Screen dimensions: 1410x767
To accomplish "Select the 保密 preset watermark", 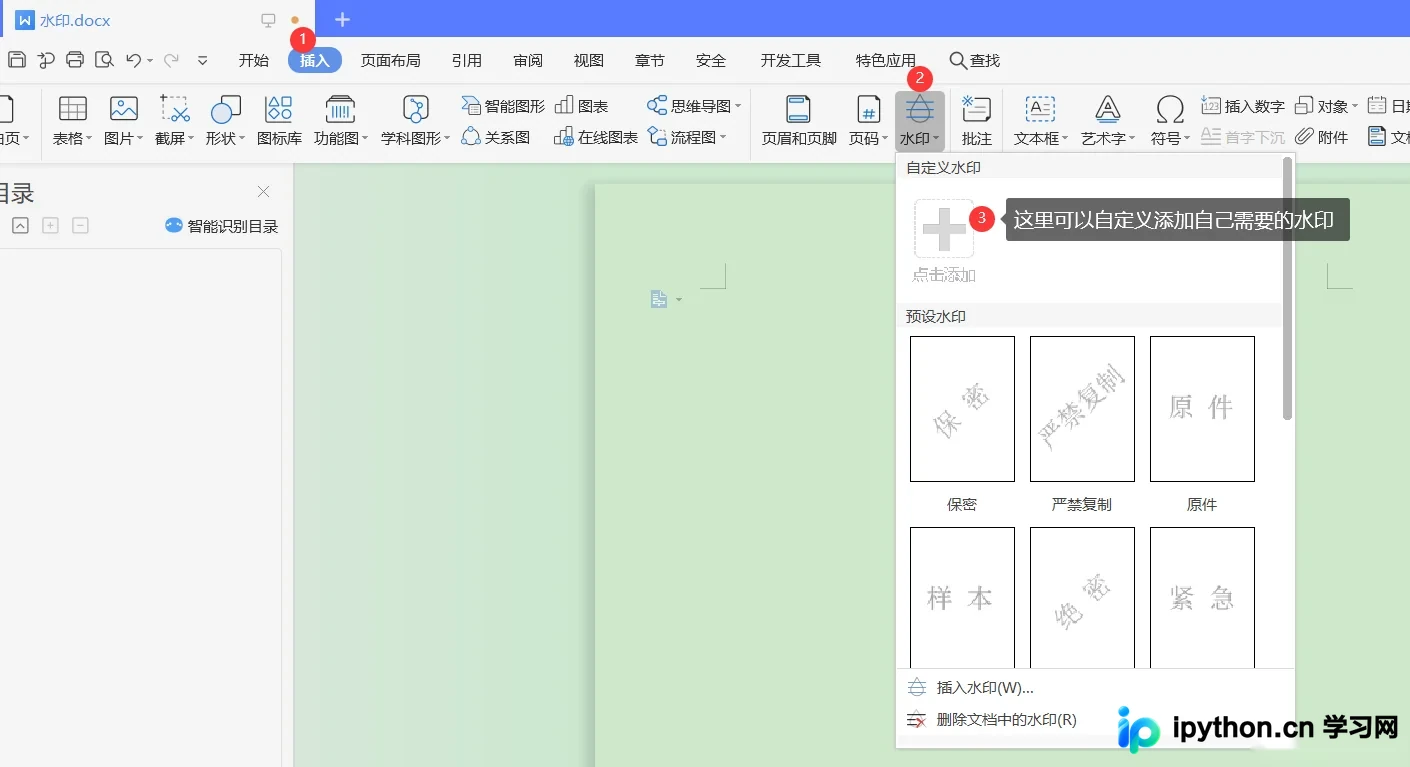I will click(x=962, y=409).
